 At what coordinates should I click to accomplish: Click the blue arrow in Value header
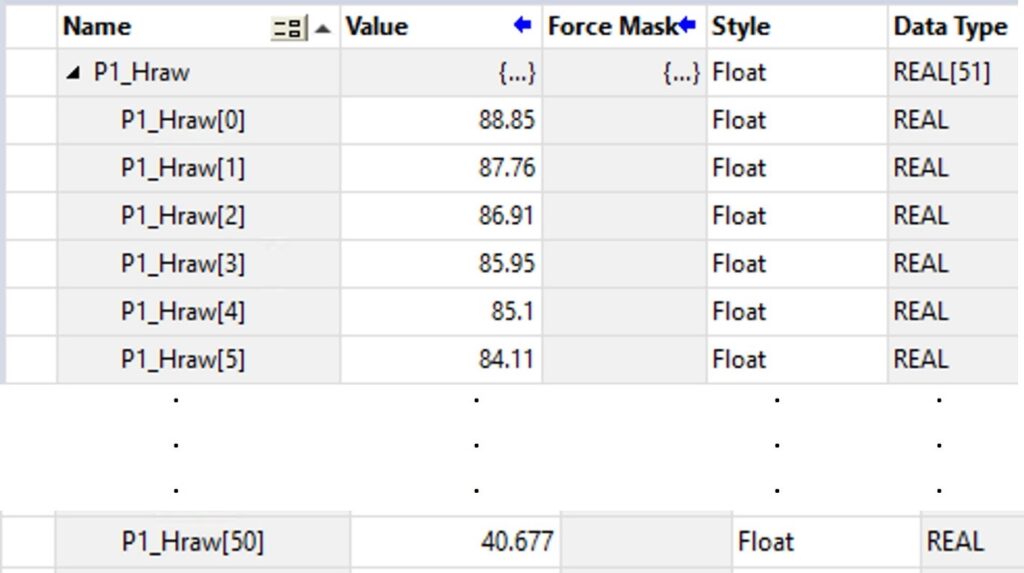(x=522, y=26)
